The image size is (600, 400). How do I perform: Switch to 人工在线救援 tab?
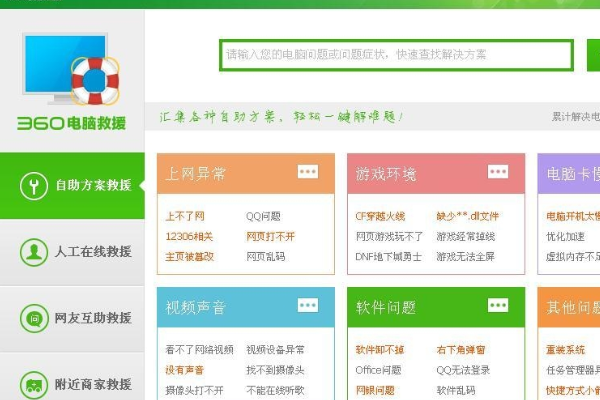coord(72,252)
